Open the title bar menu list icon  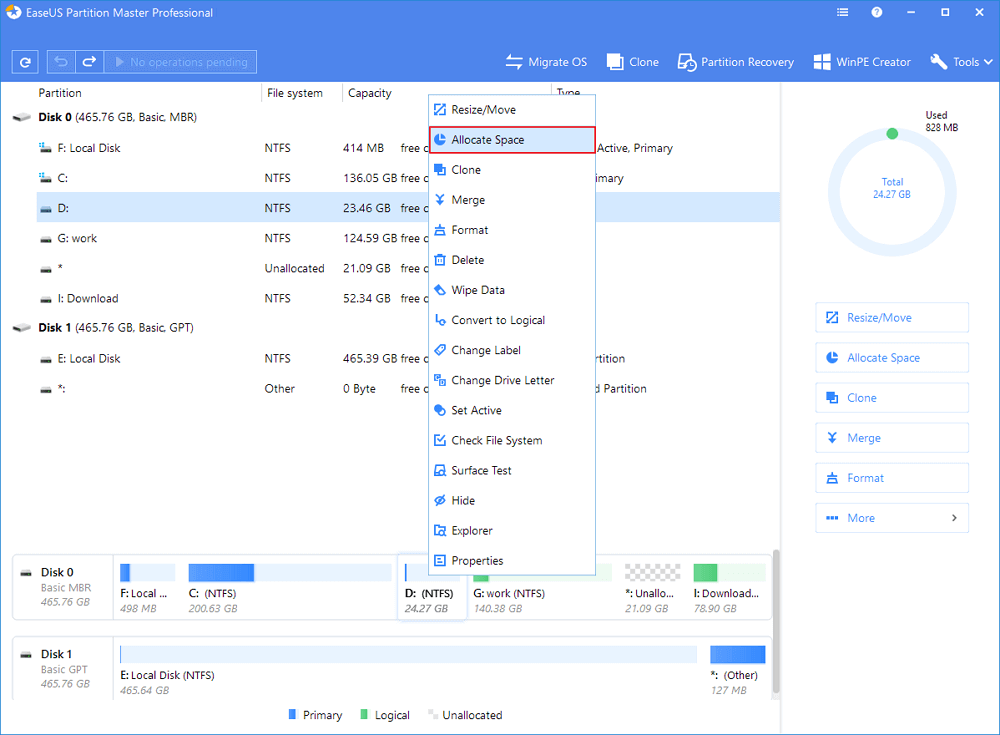coord(842,12)
